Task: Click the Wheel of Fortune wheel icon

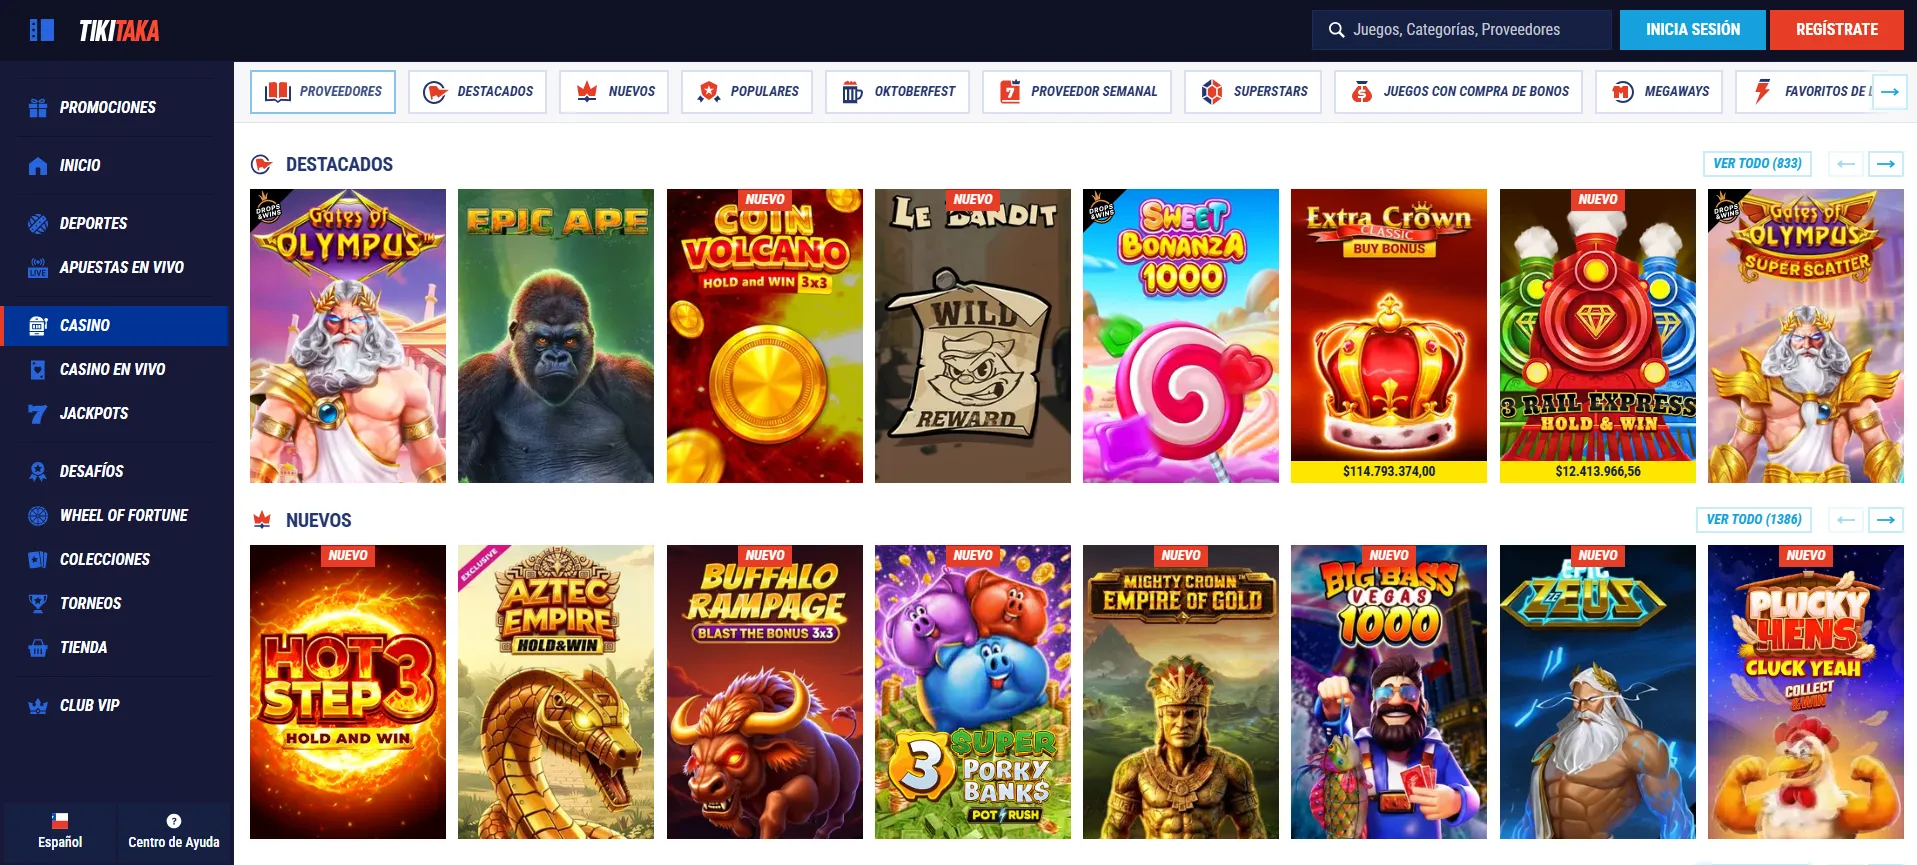Action: point(38,515)
